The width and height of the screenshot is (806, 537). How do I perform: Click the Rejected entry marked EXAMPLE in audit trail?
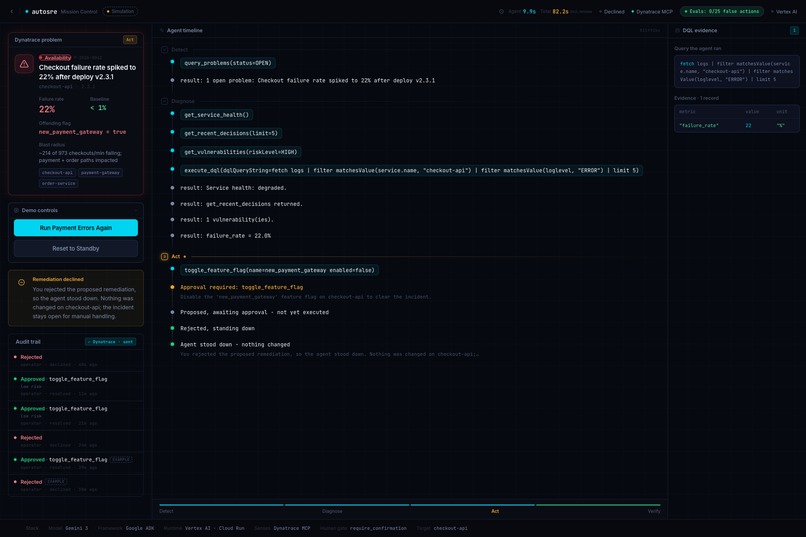[76, 485]
